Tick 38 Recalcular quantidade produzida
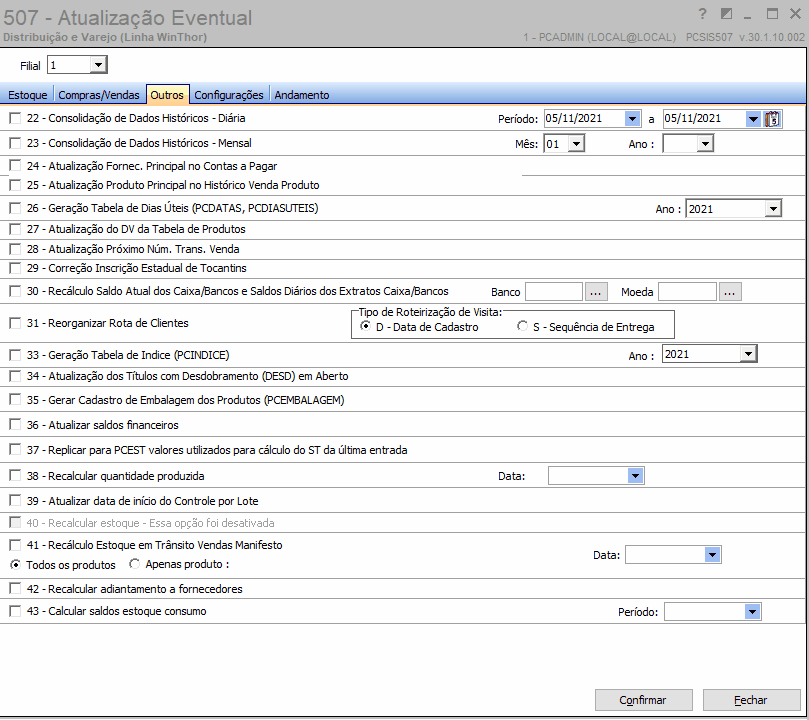Viewport: 809px width, 720px height. [x=15, y=476]
